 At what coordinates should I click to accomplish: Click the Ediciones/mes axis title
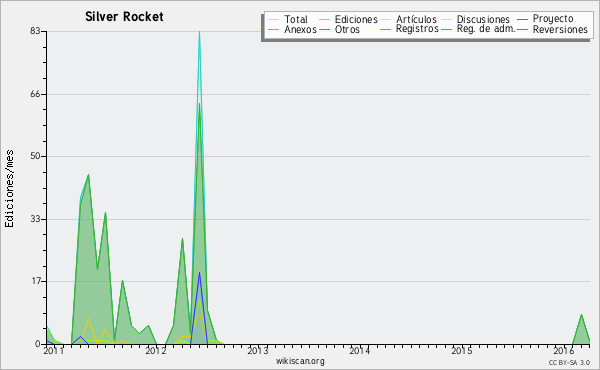pos(9,189)
